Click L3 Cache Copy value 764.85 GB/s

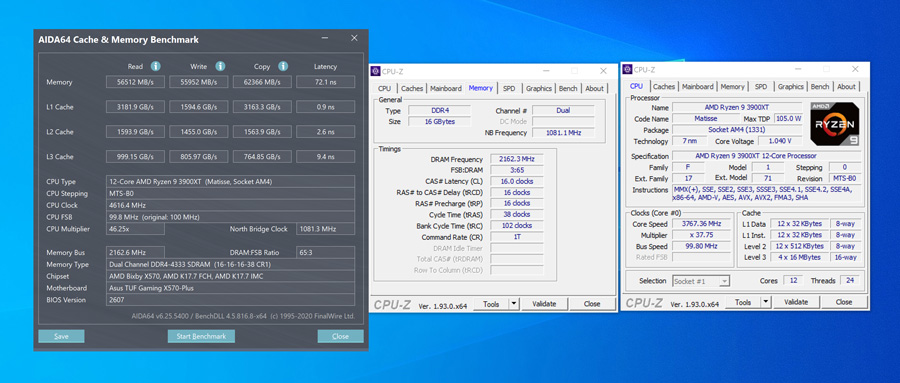click(262, 156)
